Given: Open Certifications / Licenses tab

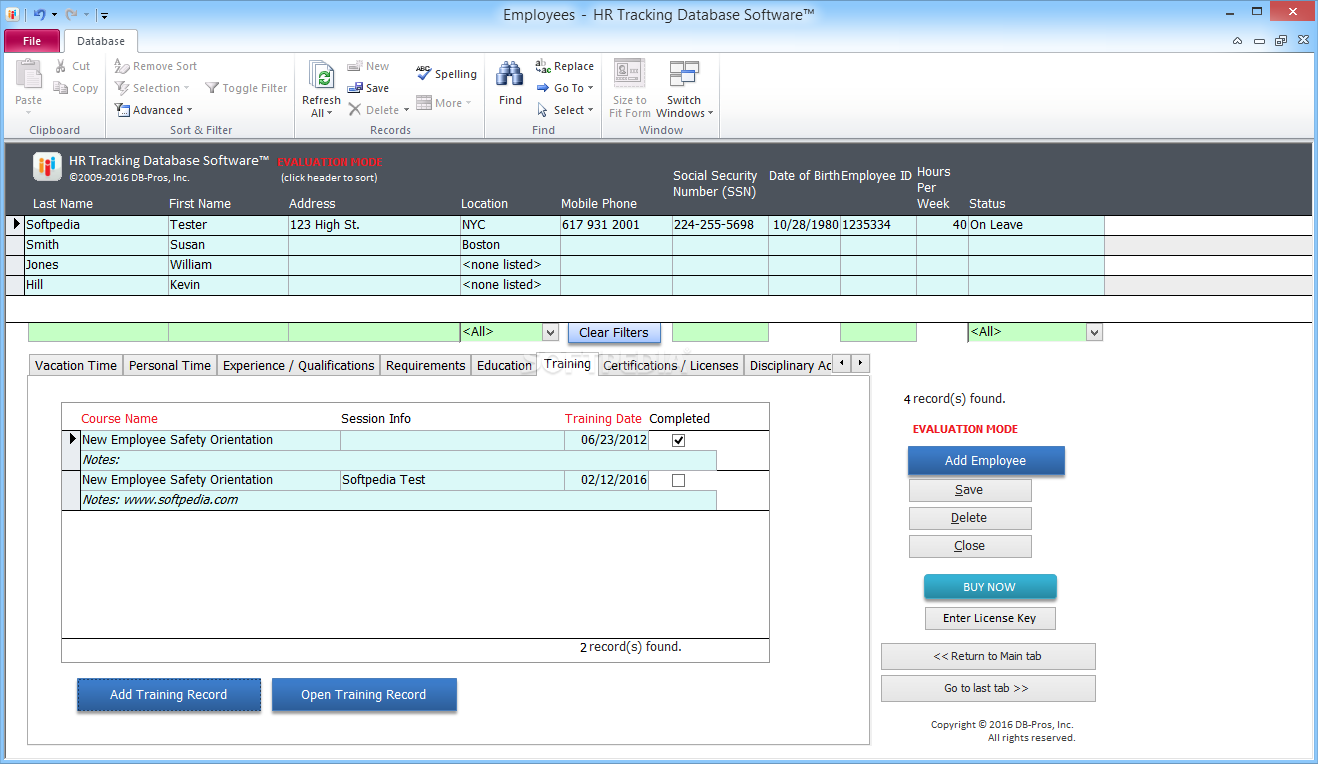Looking at the screenshot, I should coord(670,365).
